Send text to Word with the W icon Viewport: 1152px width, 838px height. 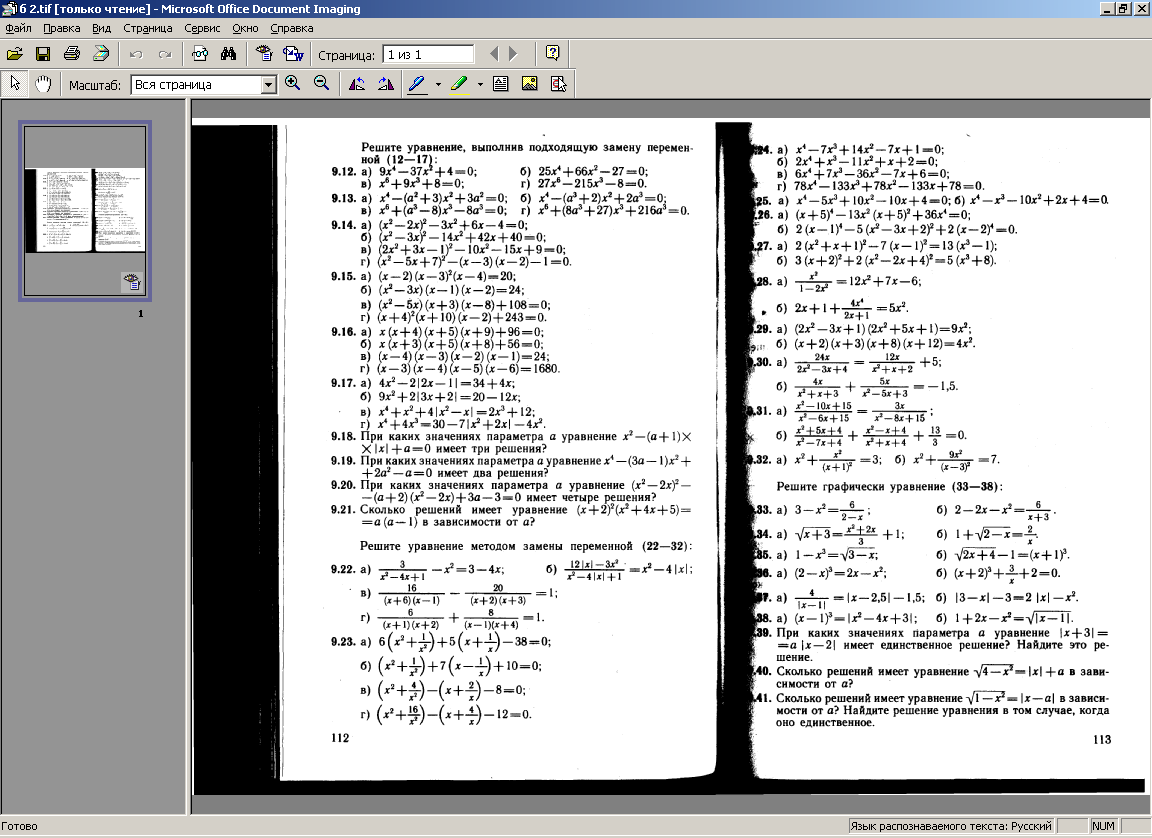click(x=293, y=54)
